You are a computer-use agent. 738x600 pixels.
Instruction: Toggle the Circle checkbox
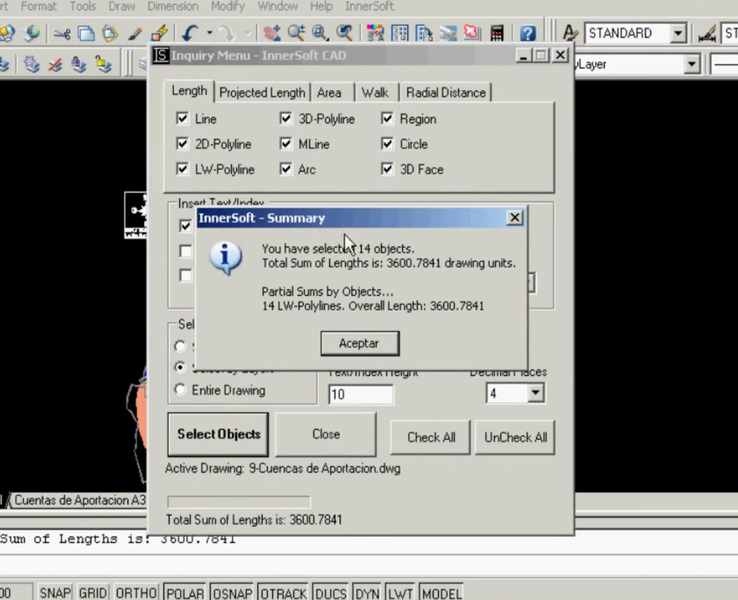tap(387, 143)
